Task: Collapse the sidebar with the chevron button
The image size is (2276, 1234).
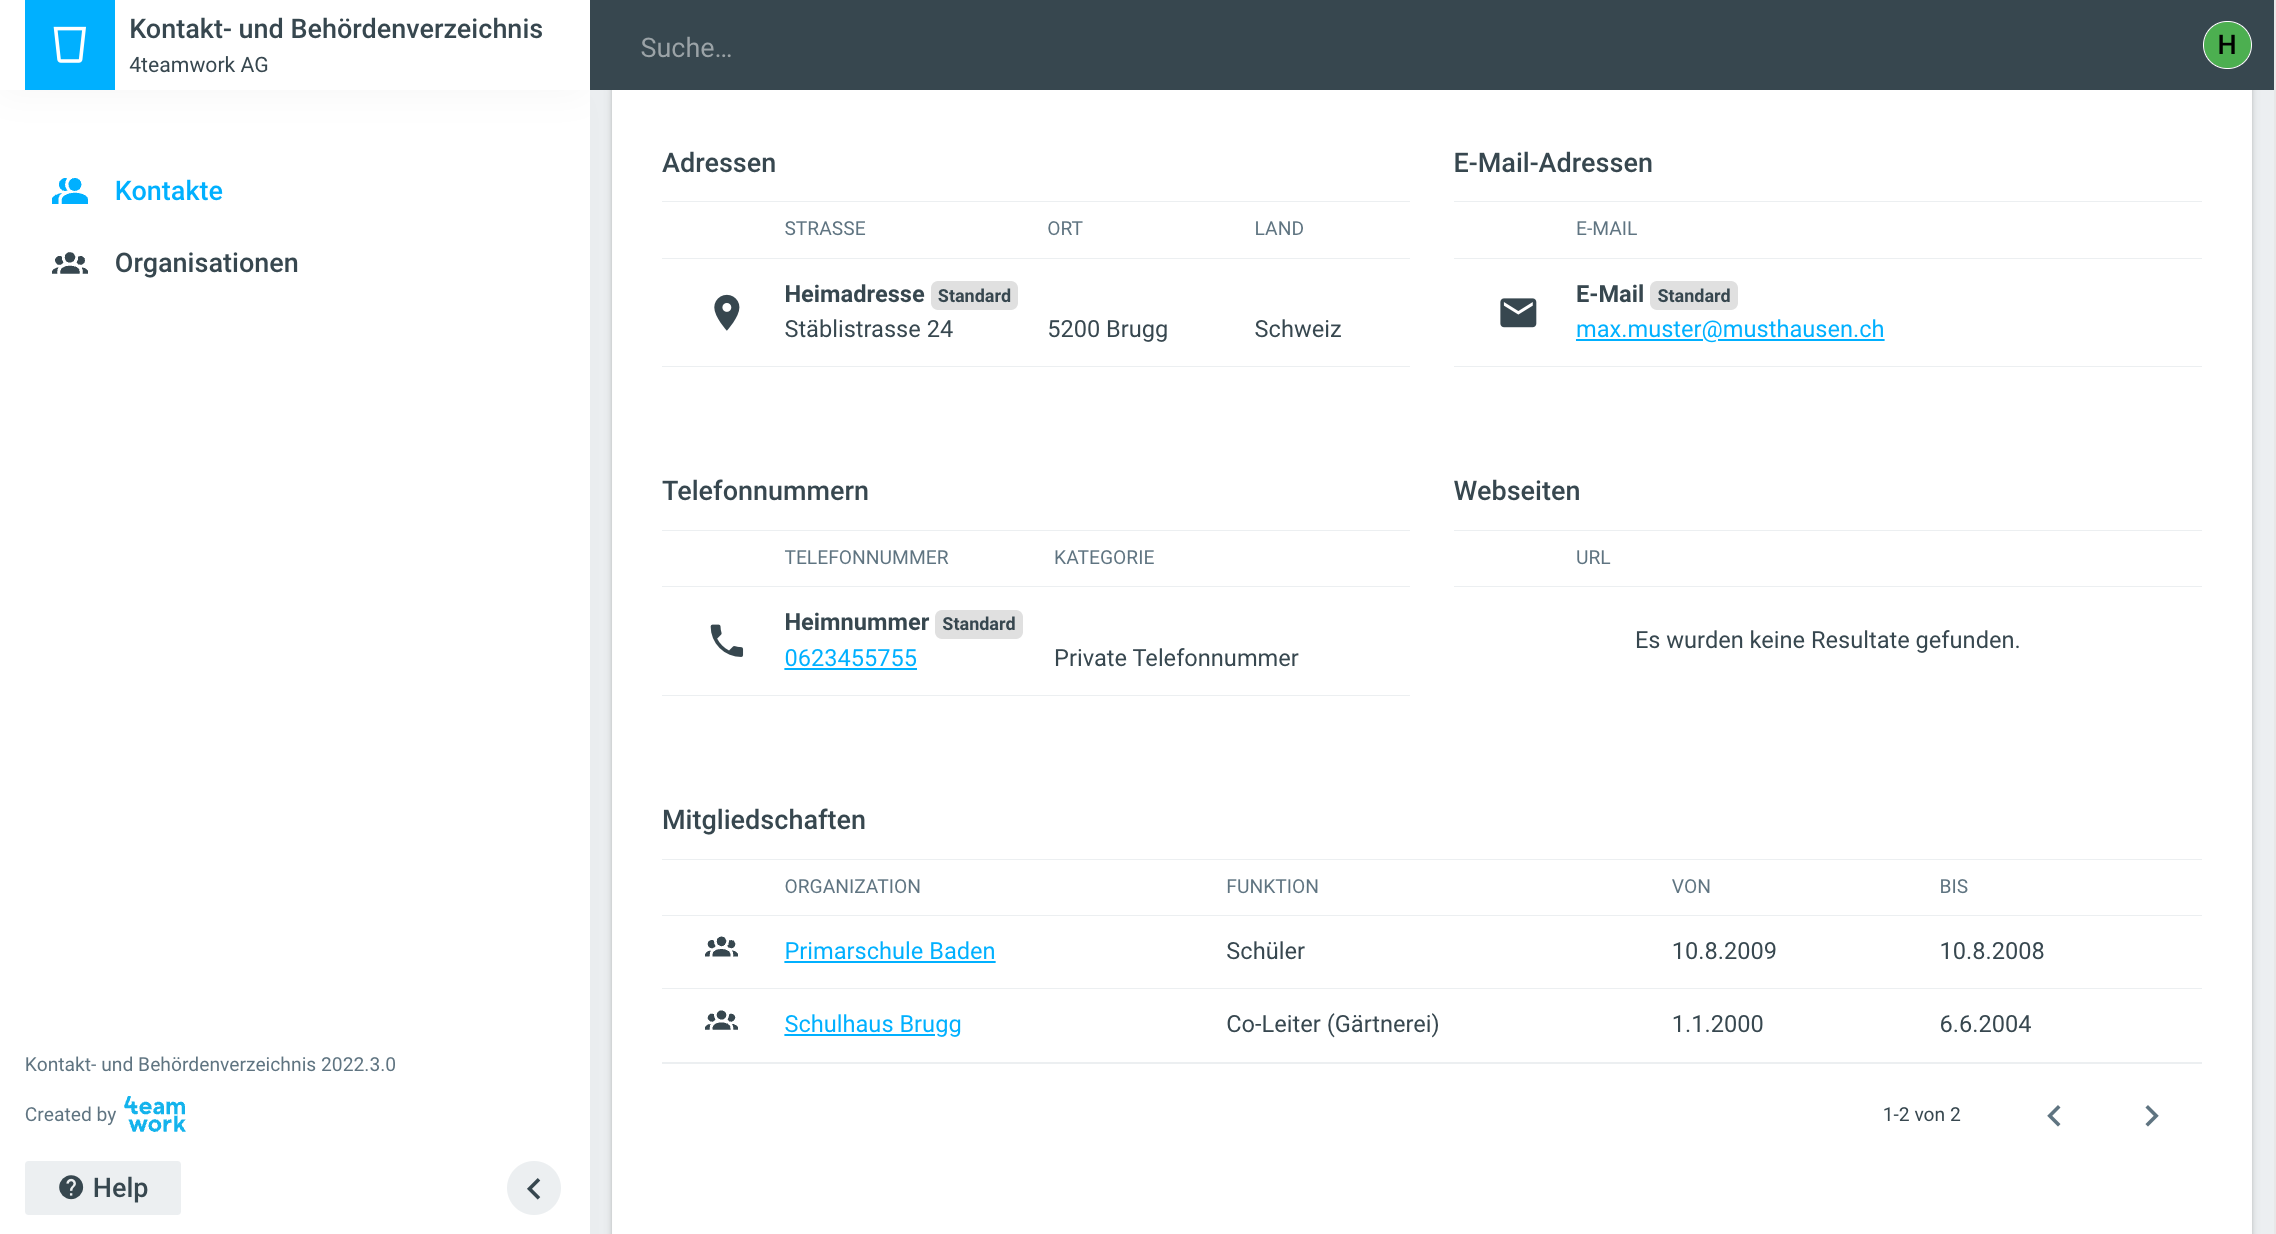Action: tap(533, 1188)
